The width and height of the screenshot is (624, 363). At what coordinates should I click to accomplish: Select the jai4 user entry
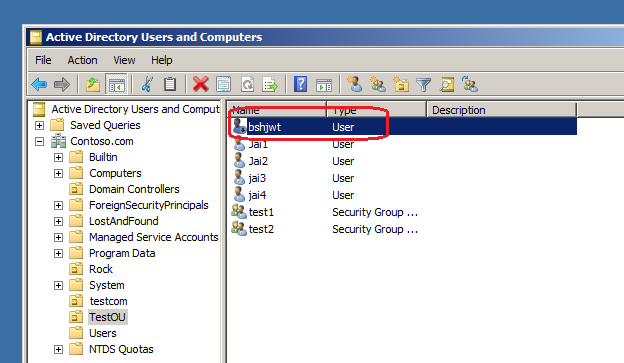coord(257,195)
